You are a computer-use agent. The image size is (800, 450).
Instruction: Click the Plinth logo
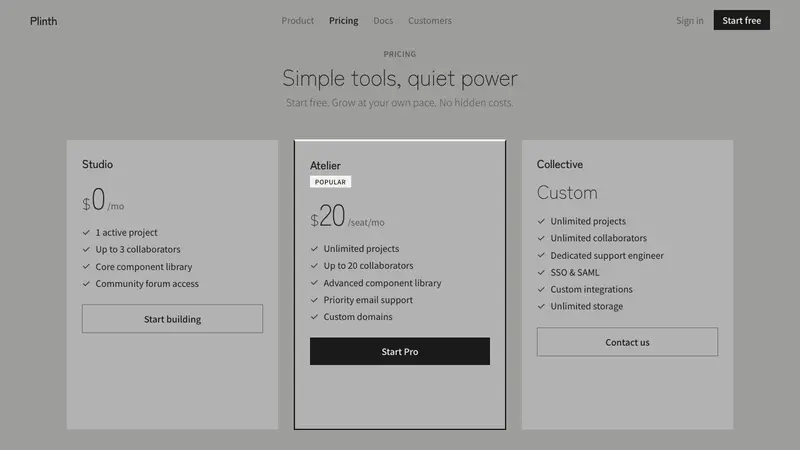(x=43, y=21)
